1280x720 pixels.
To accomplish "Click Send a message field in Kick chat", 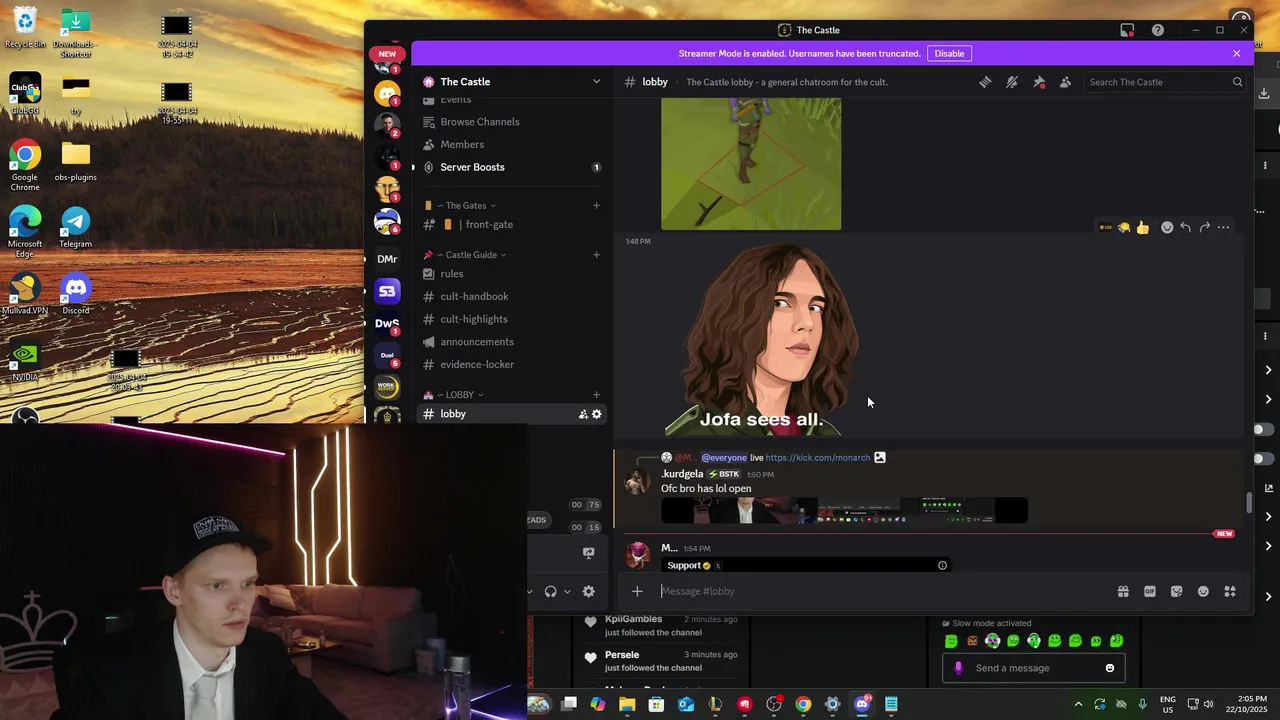I will (1035, 668).
